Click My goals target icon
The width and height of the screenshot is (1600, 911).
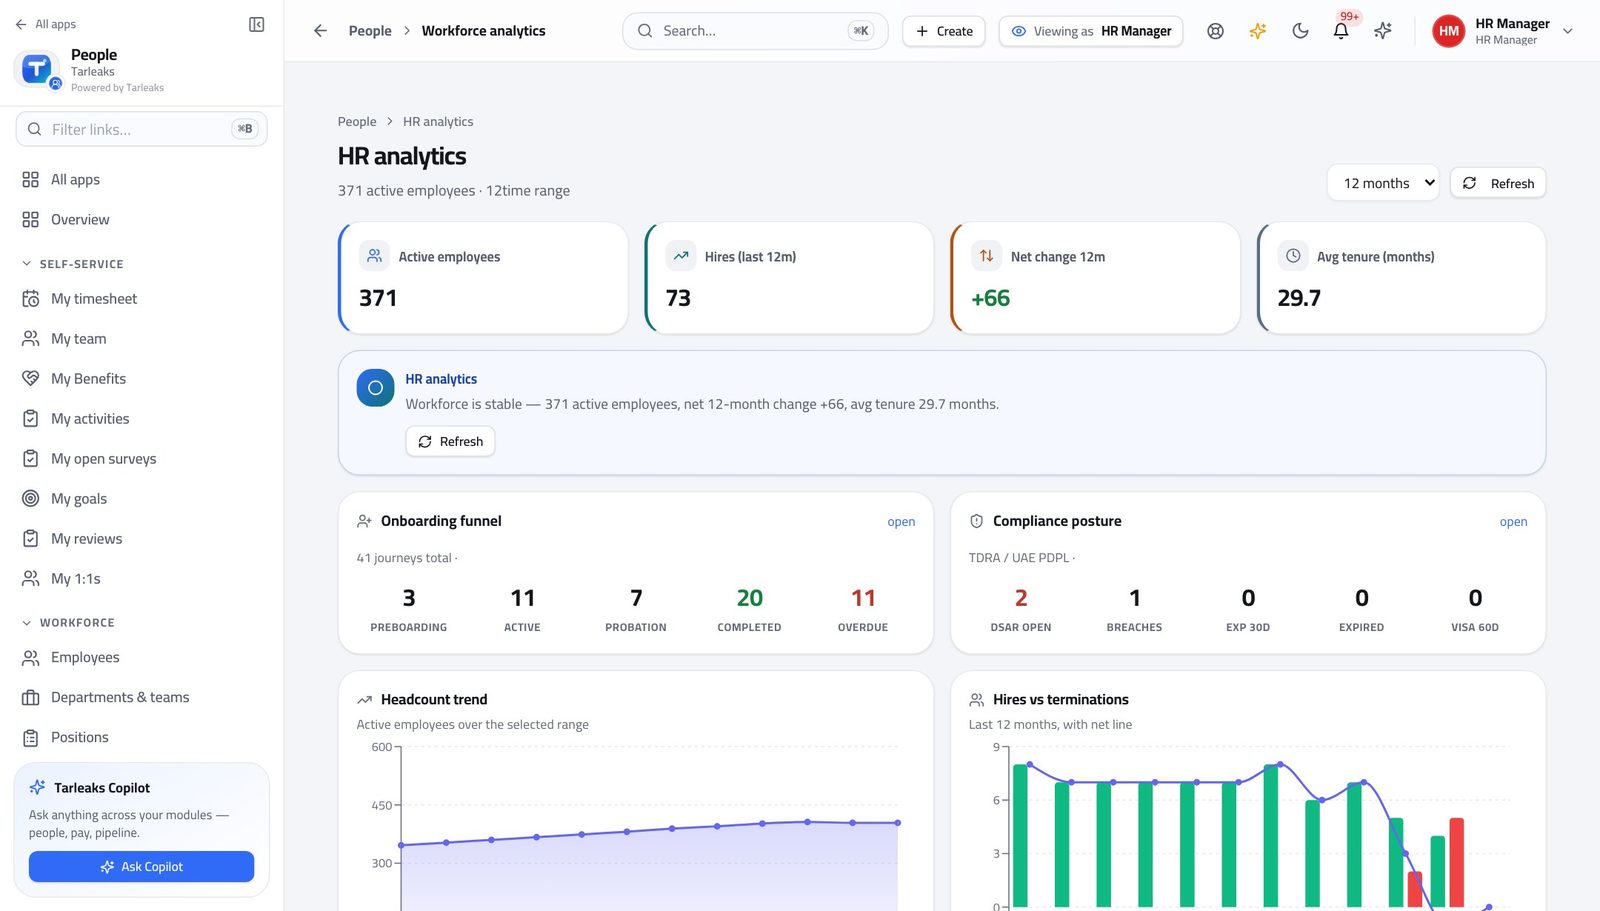(x=31, y=498)
